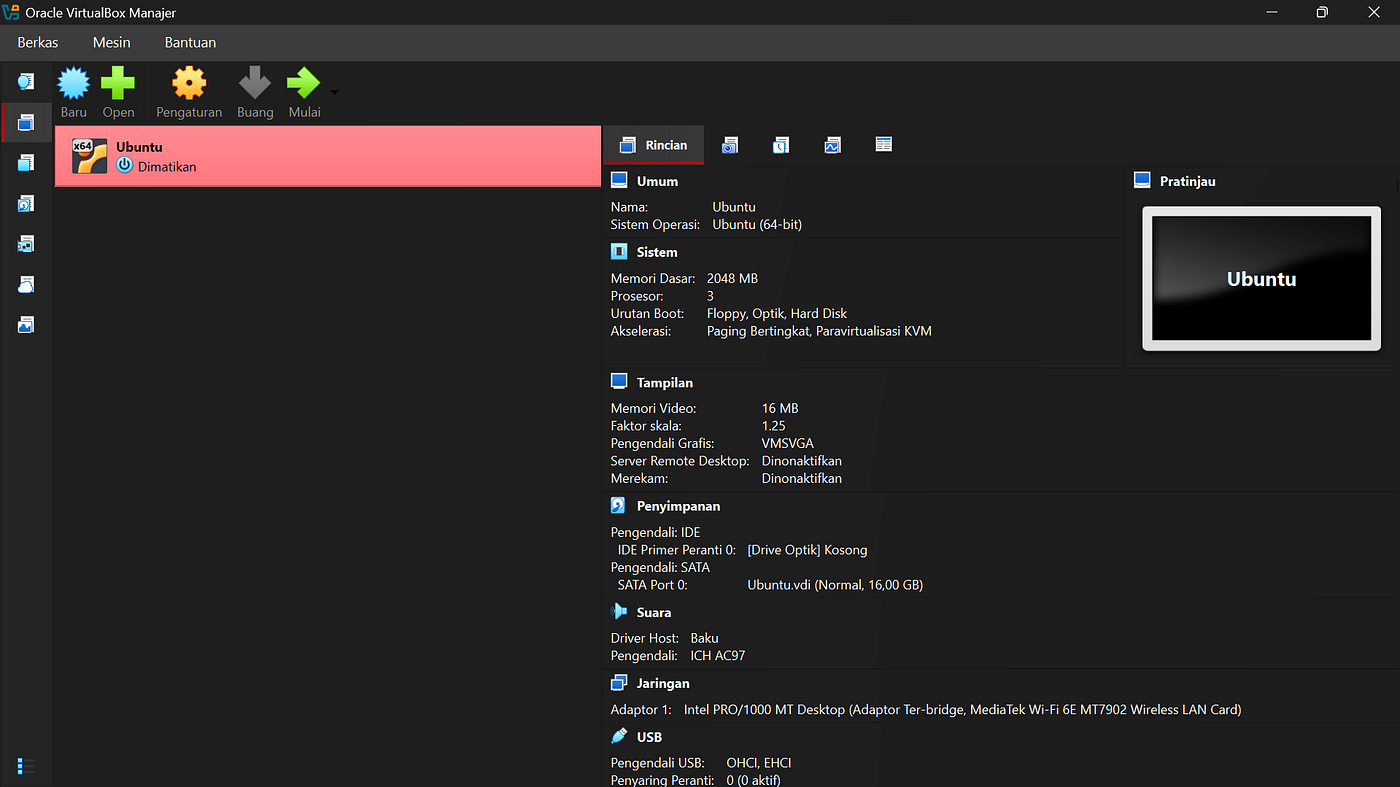Click the Penyaring Peranti 0 (0 aktif) value

pyautogui.click(x=754, y=780)
